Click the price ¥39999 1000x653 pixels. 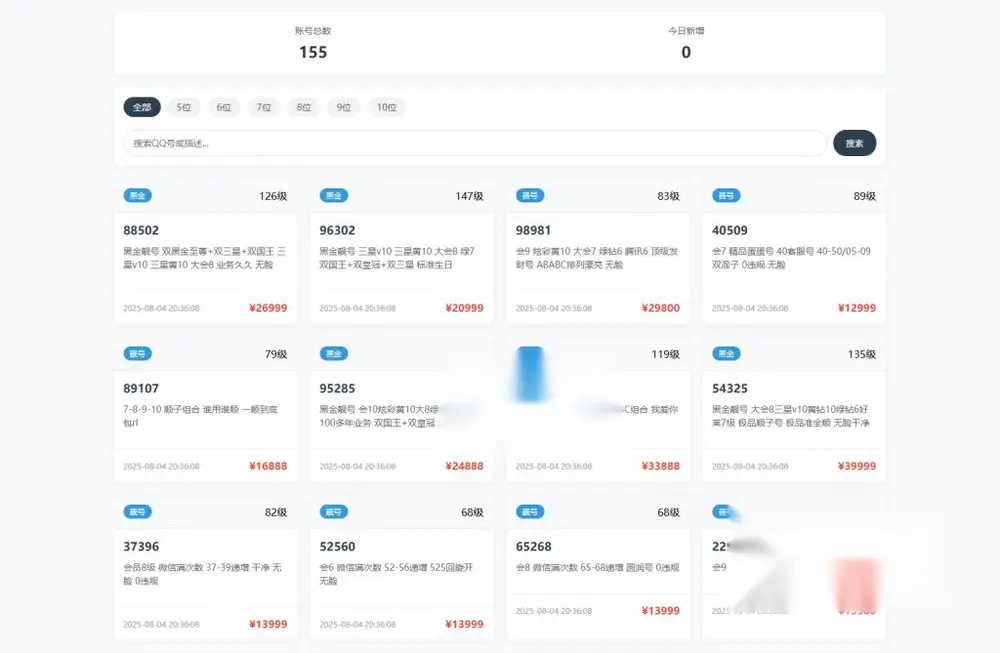click(x=857, y=466)
